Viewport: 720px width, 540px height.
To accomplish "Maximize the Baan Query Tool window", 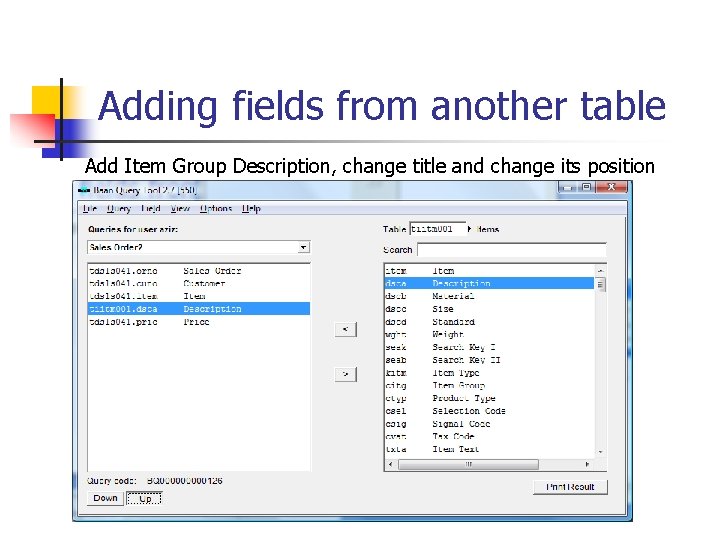I will pyautogui.click(x=586, y=187).
